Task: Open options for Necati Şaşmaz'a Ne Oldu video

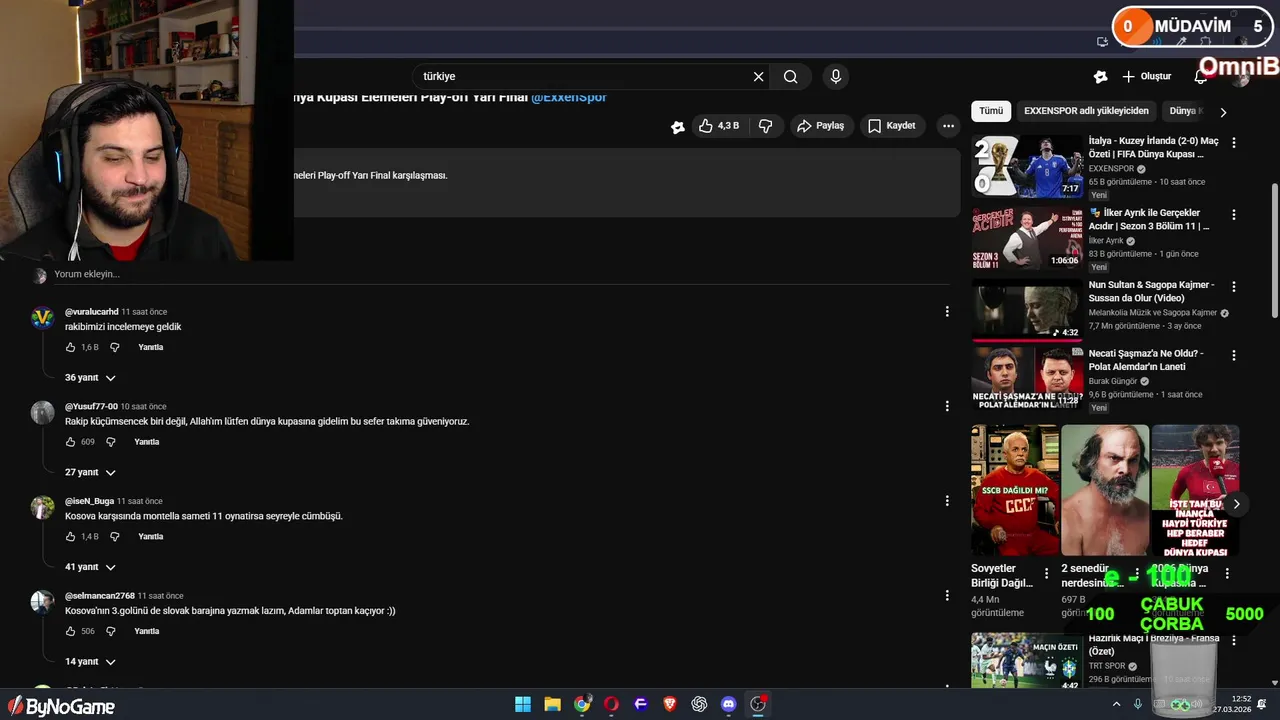Action: coord(1233,355)
